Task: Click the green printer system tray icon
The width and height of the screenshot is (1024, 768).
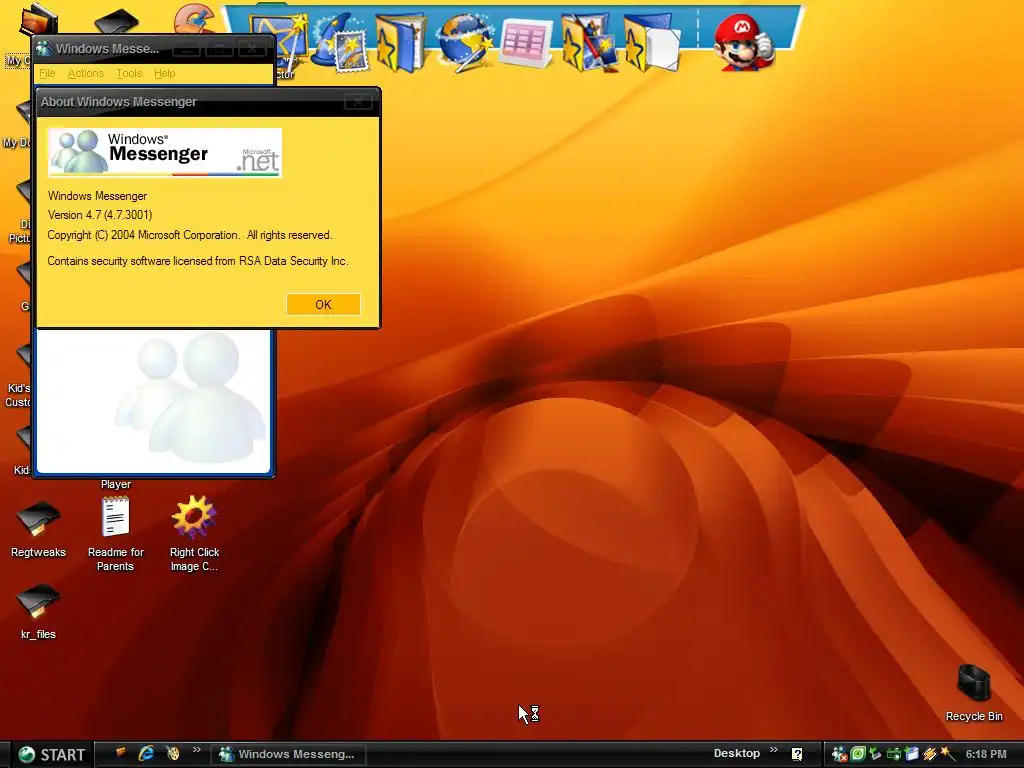Action: [893, 754]
